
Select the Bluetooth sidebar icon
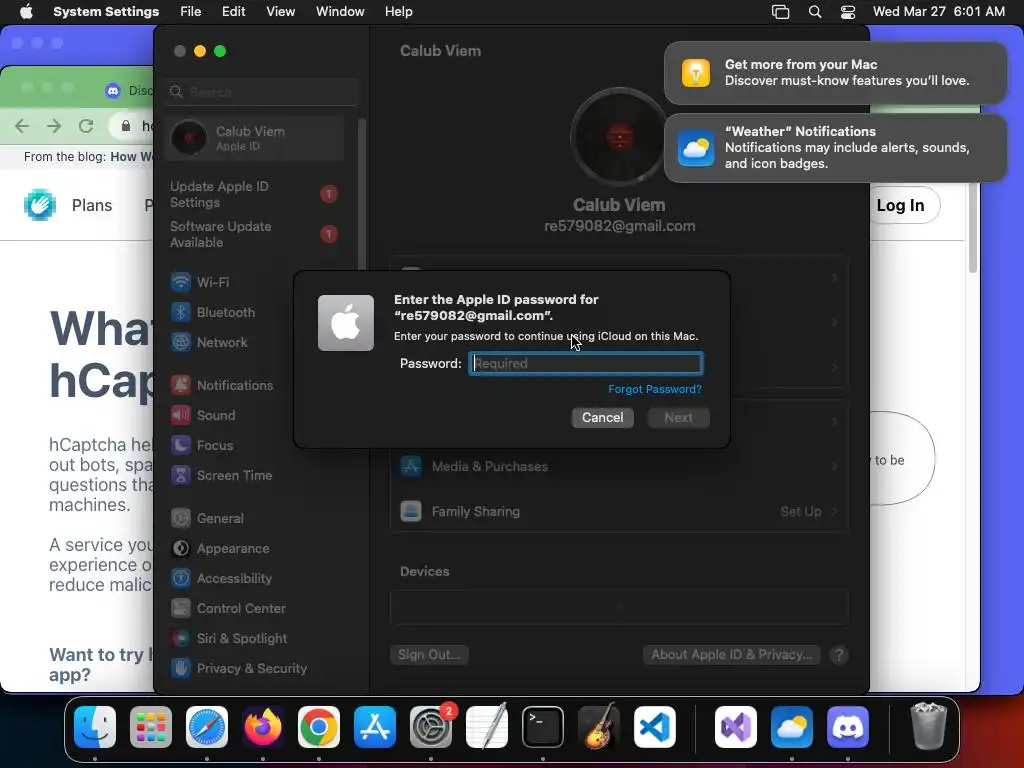coord(180,312)
